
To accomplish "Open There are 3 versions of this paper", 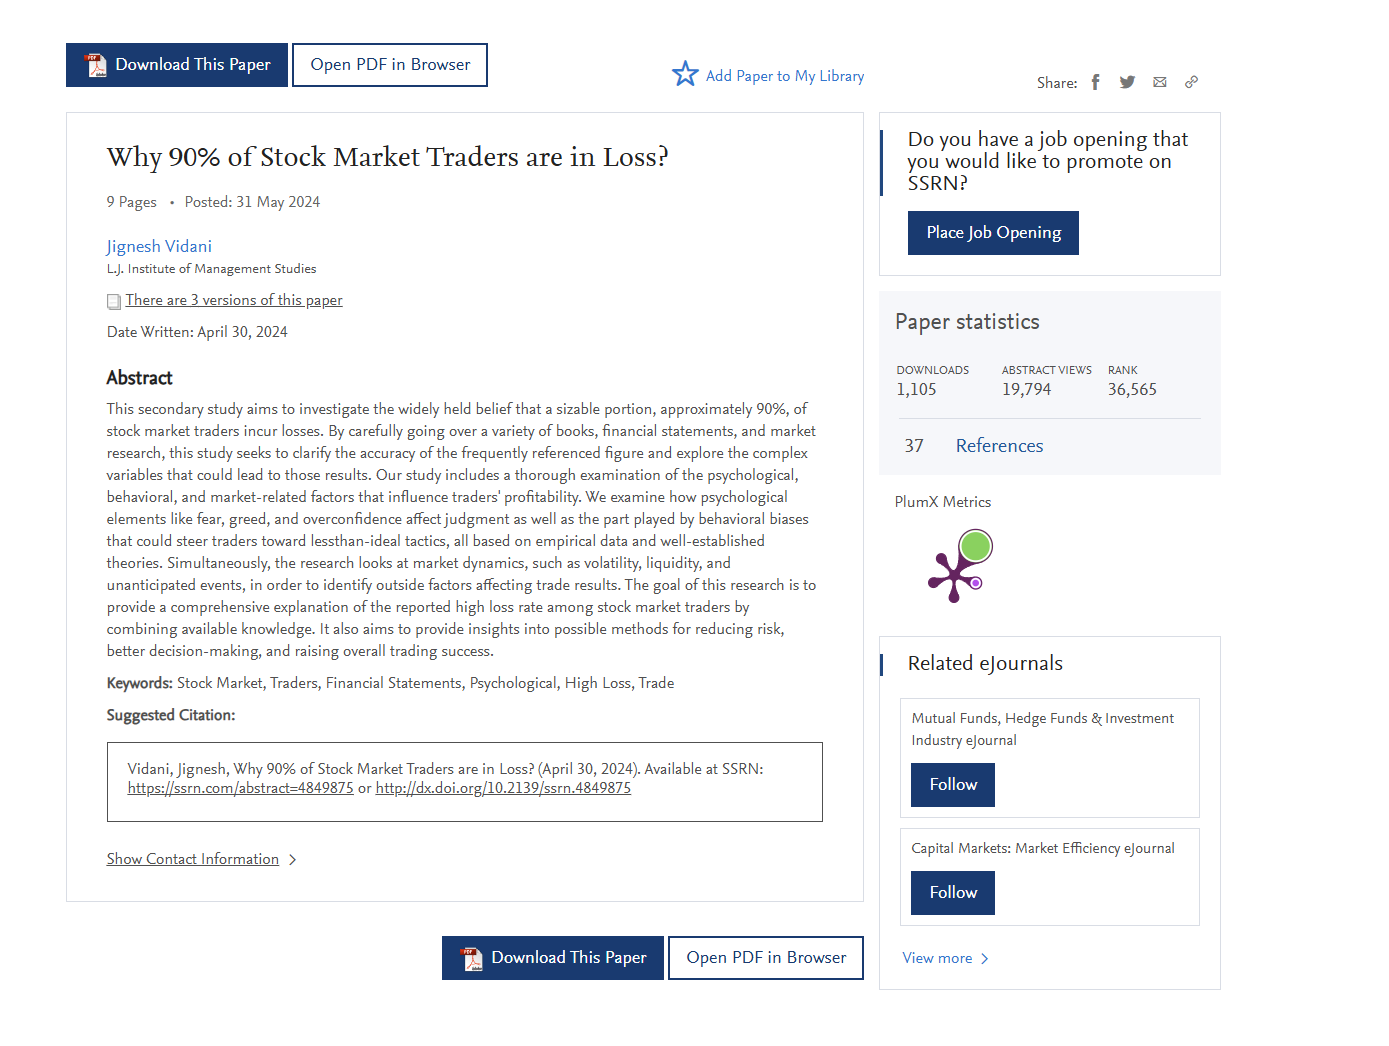I will (234, 300).
